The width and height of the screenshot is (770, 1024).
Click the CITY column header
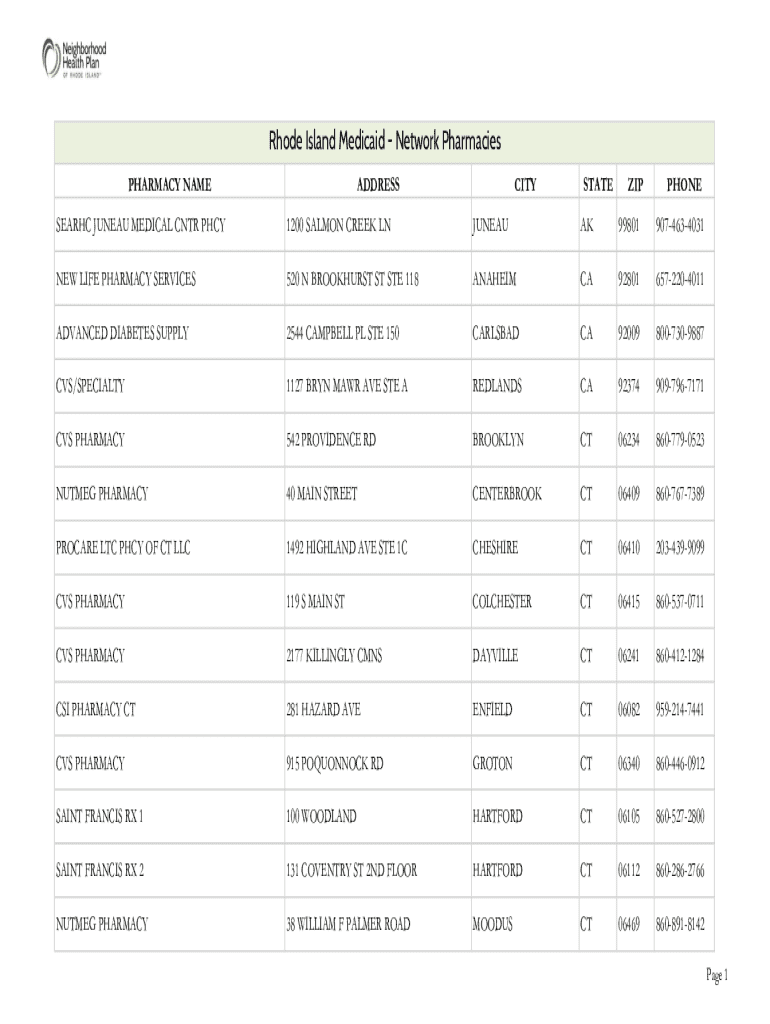click(525, 185)
